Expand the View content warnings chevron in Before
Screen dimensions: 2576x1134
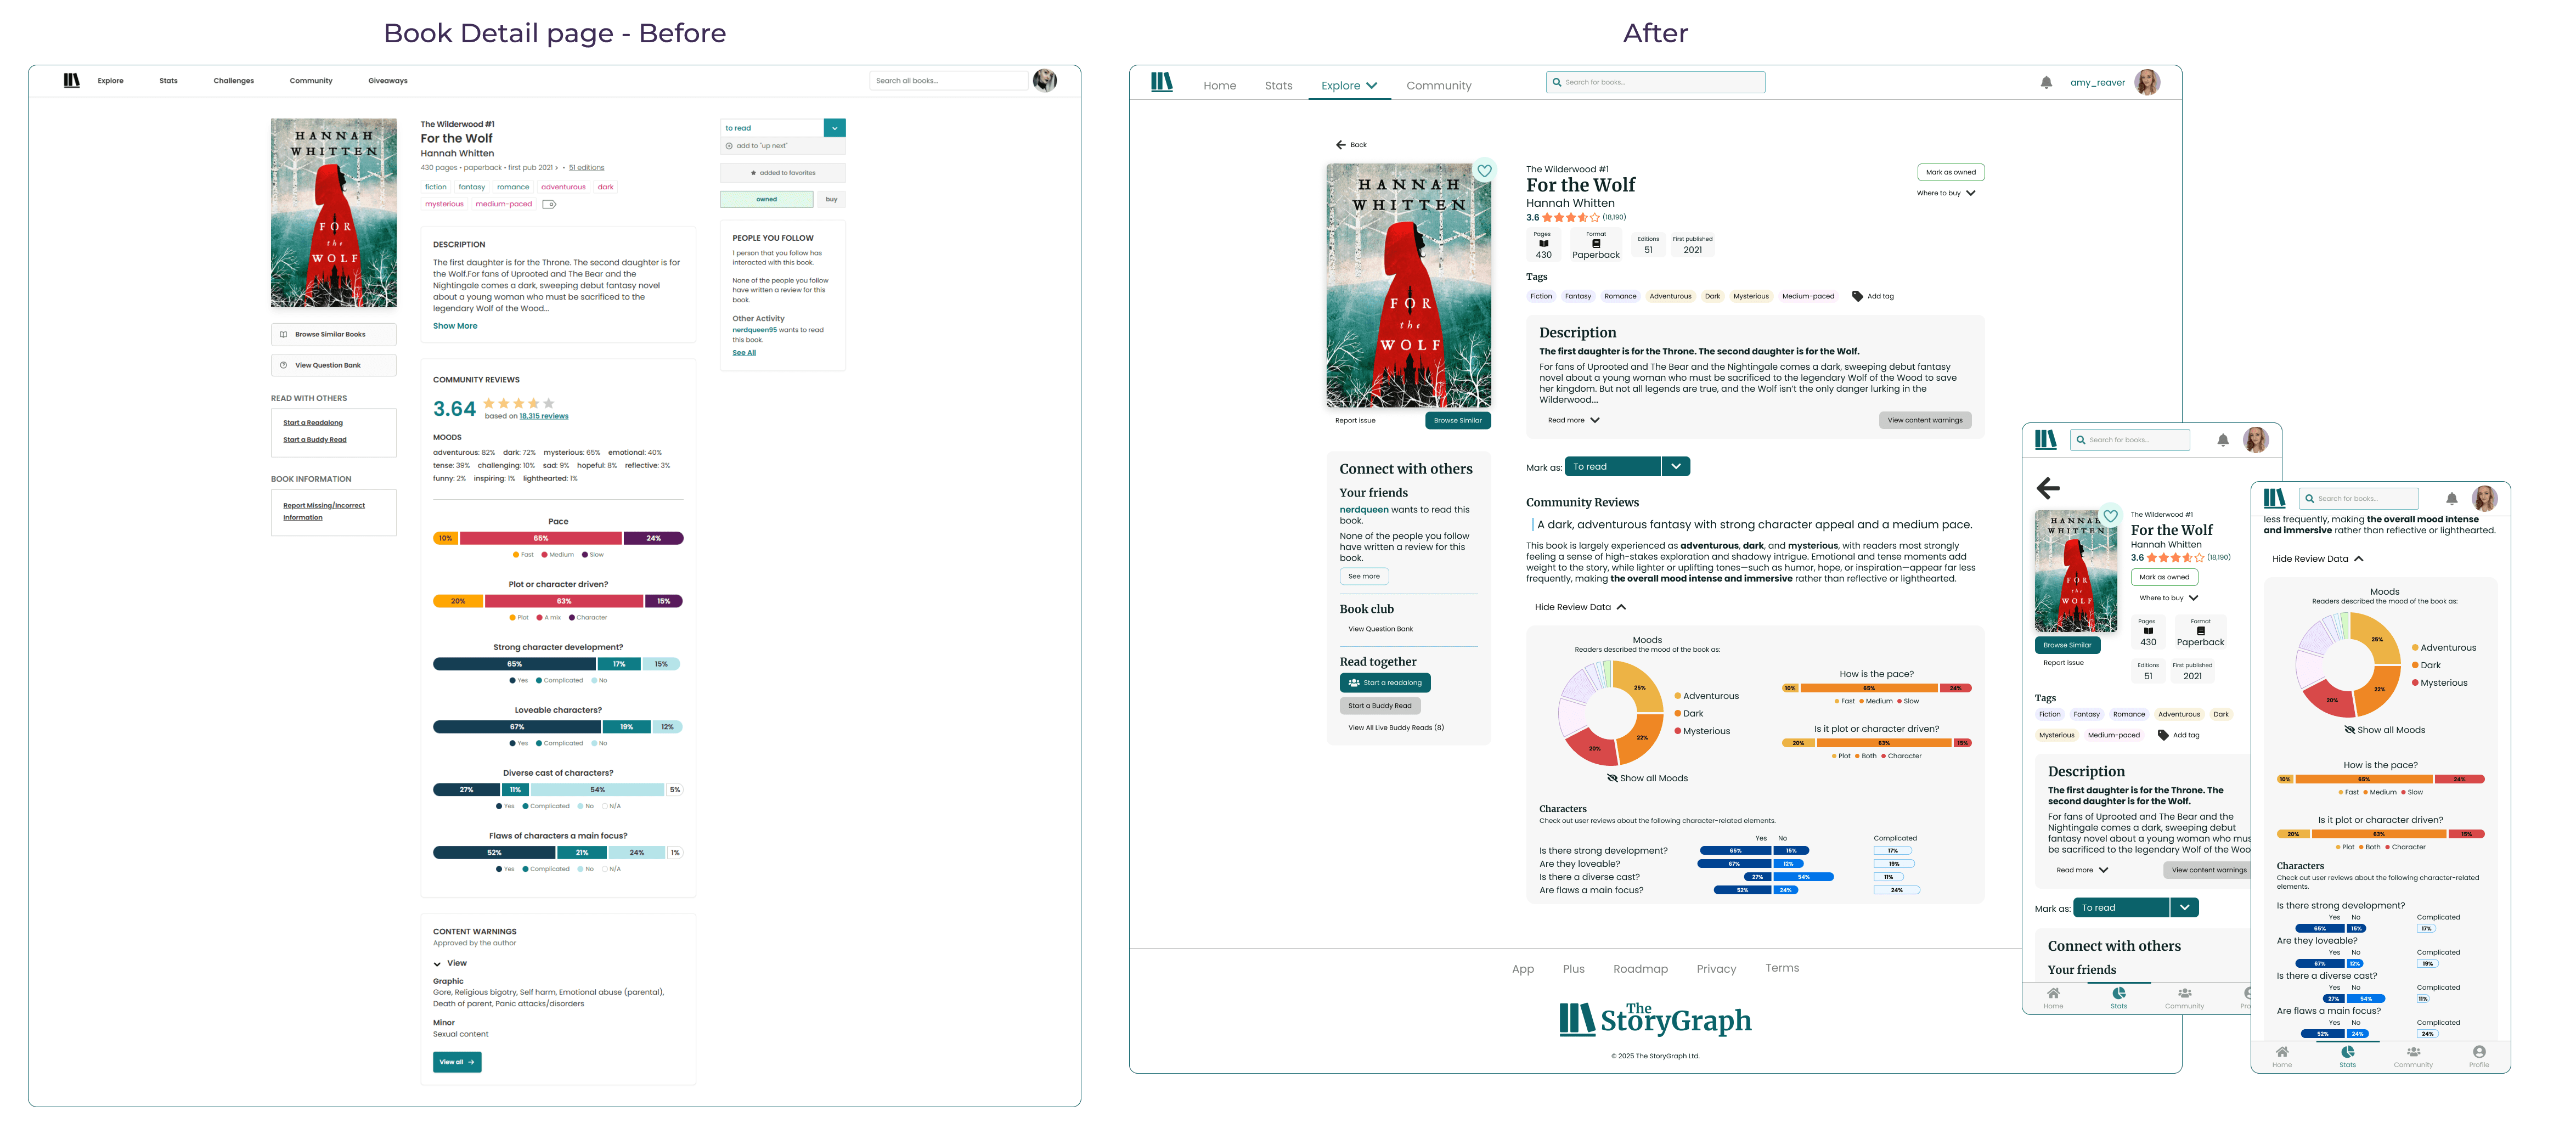[x=438, y=964]
